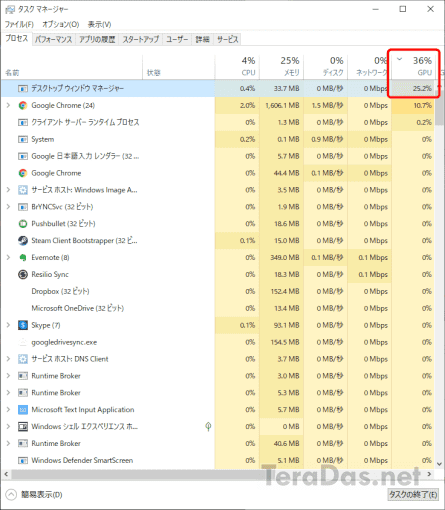This screenshot has height=510, width=445.
Task: Expand the Evernote (8) process group
Action: (x=8, y=257)
